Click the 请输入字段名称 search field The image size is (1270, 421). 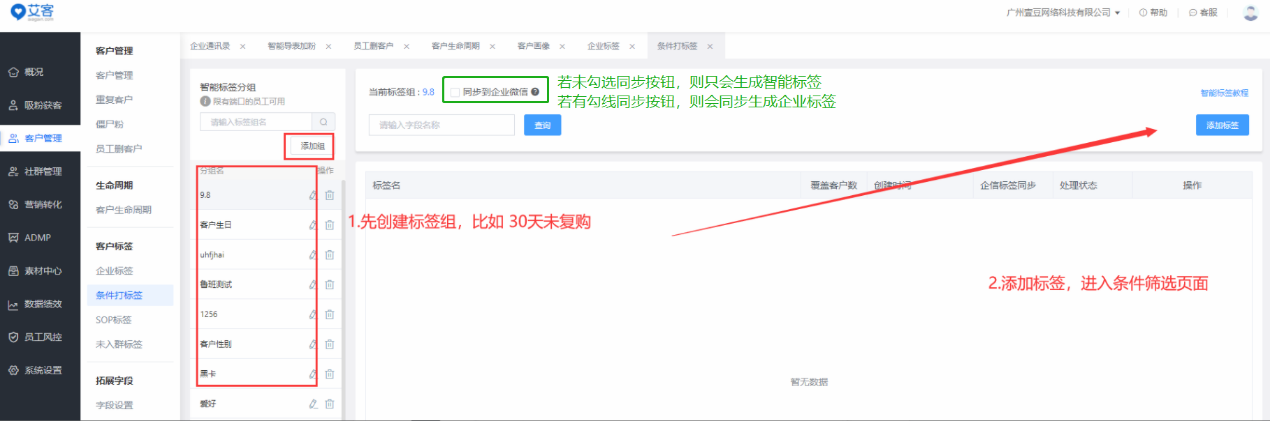(x=441, y=125)
